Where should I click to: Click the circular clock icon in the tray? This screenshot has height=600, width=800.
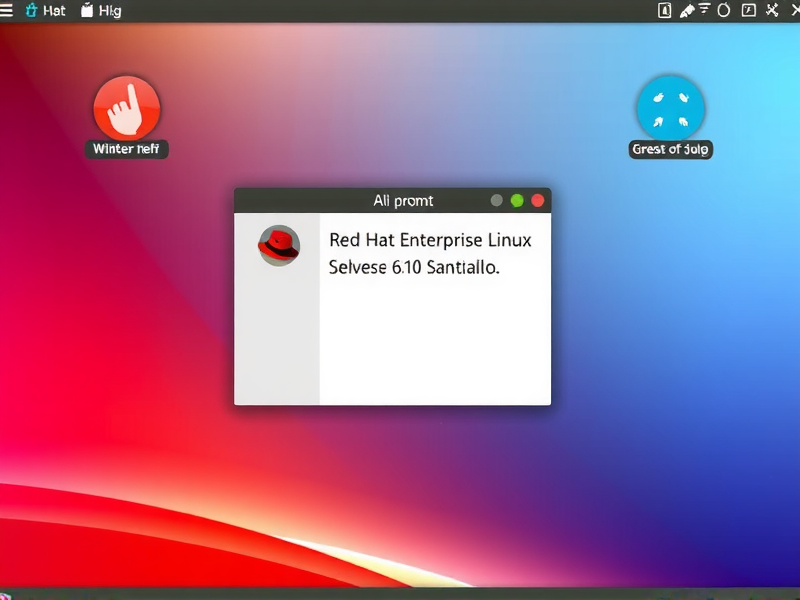coord(725,11)
